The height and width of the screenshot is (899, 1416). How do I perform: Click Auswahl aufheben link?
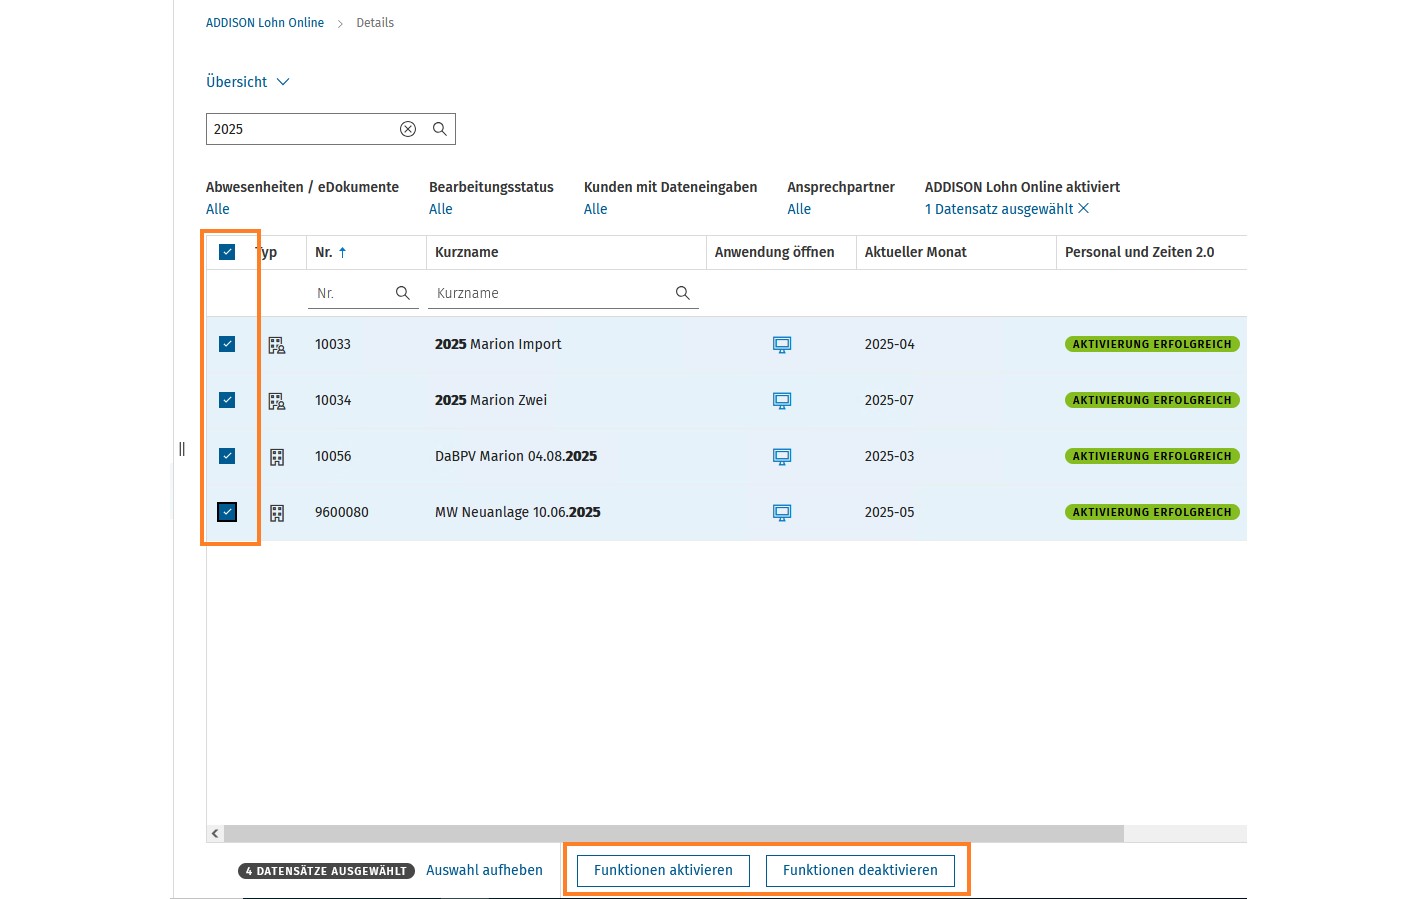[484, 870]
